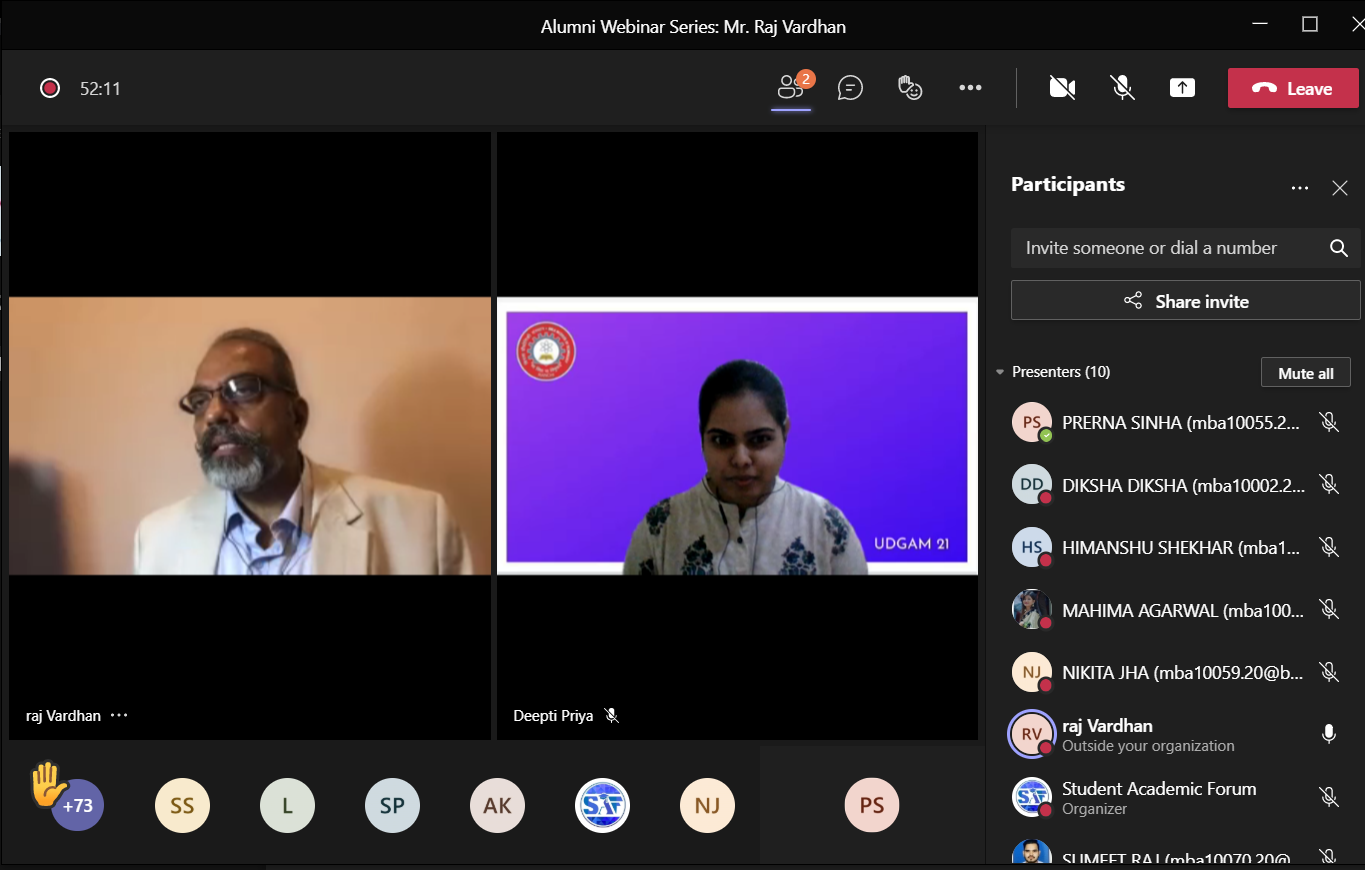Toggle the camera on

(1062, 88)
